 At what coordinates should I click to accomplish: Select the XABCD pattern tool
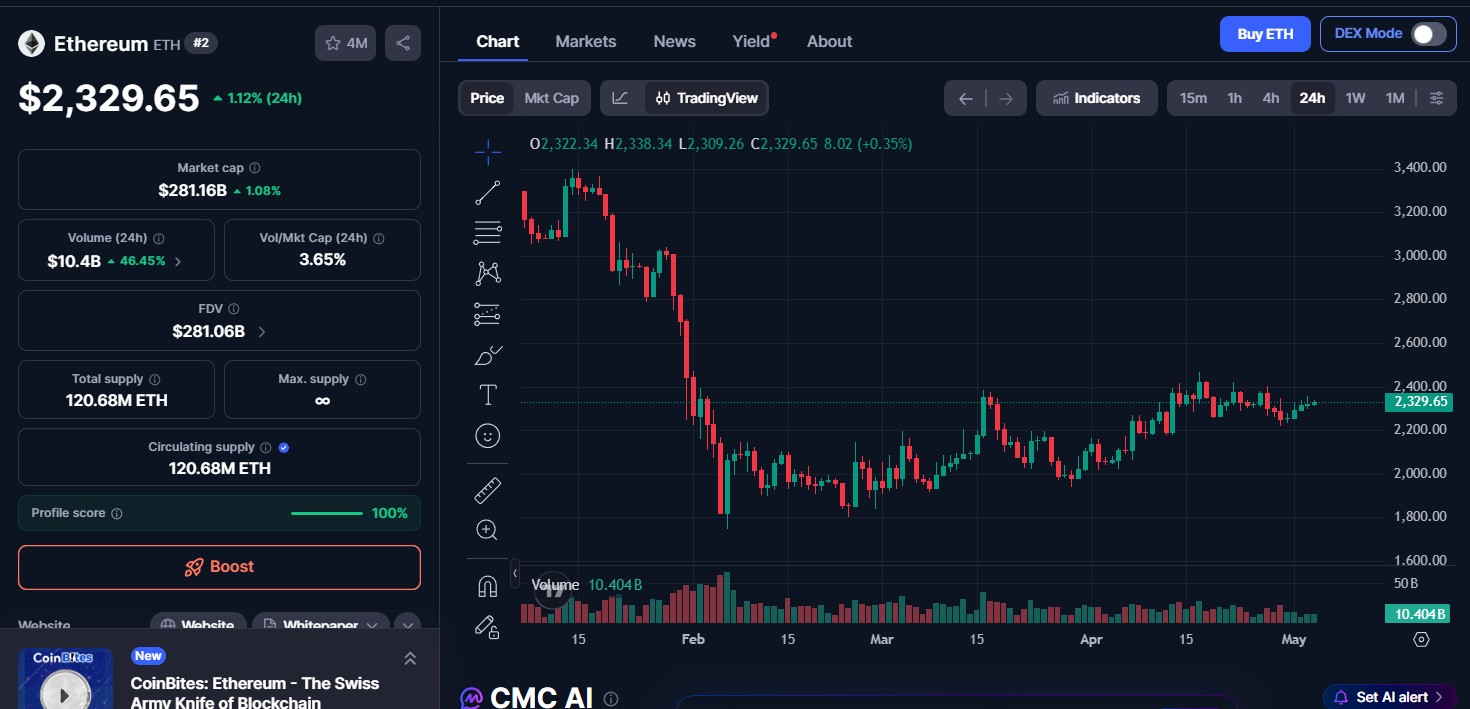[x=487, y=273]
